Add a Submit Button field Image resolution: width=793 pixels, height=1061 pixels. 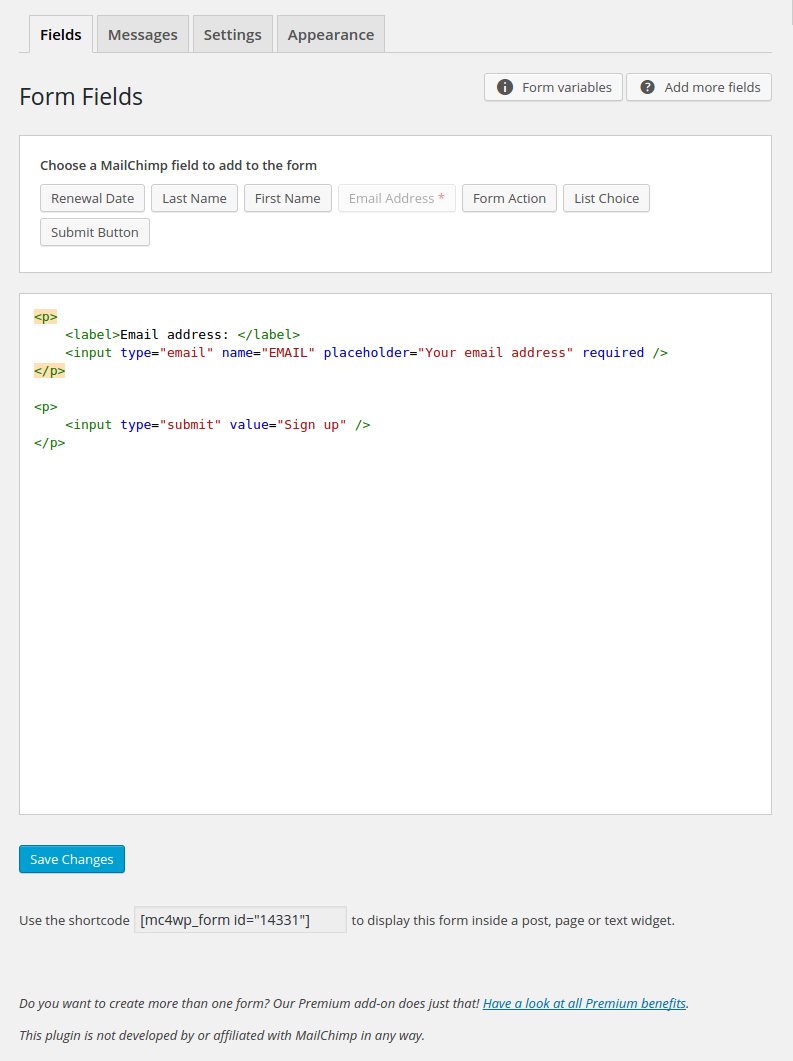(94, 232)
